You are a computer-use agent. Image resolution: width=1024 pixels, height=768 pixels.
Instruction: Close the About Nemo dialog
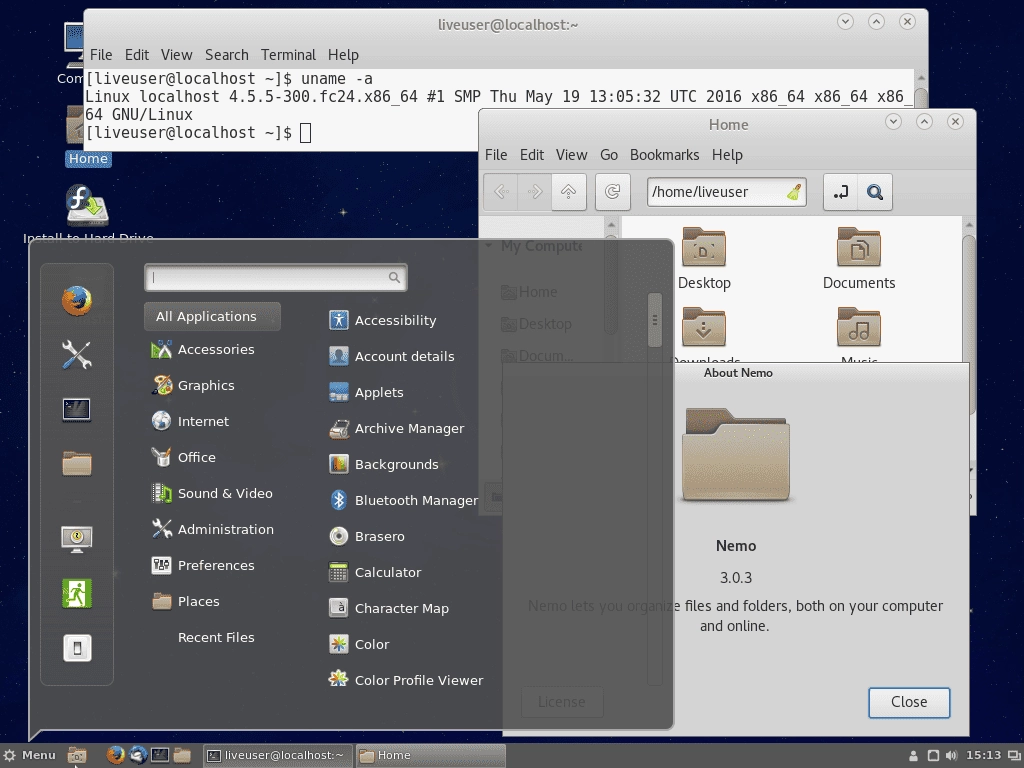909,702
